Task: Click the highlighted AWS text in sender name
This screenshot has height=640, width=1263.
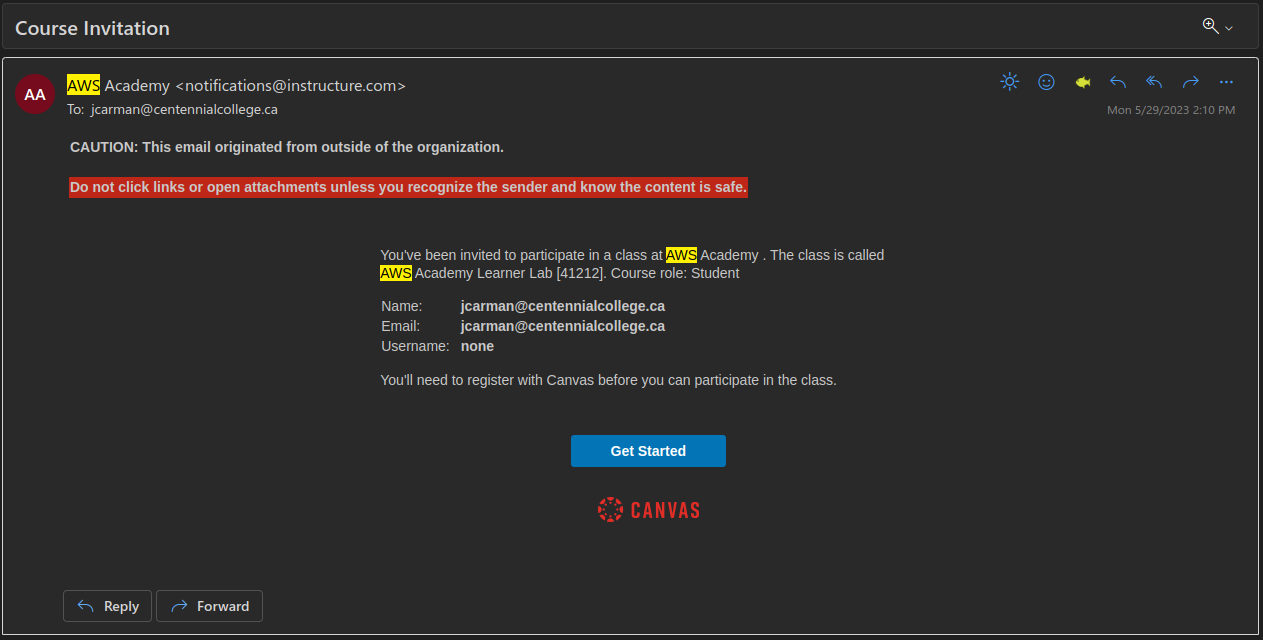Action: click(x=82, y=85)
